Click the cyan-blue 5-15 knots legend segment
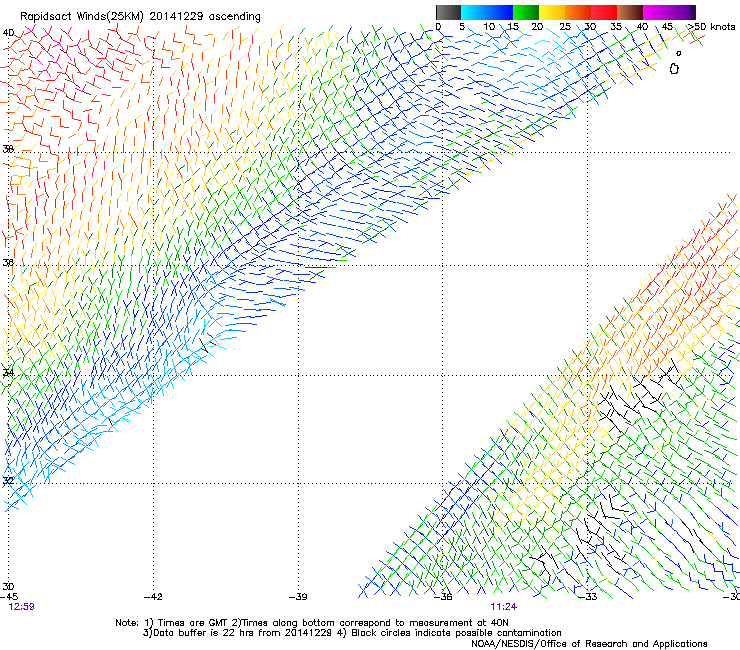This screenshot has height=650, width=740. (487, 12)
